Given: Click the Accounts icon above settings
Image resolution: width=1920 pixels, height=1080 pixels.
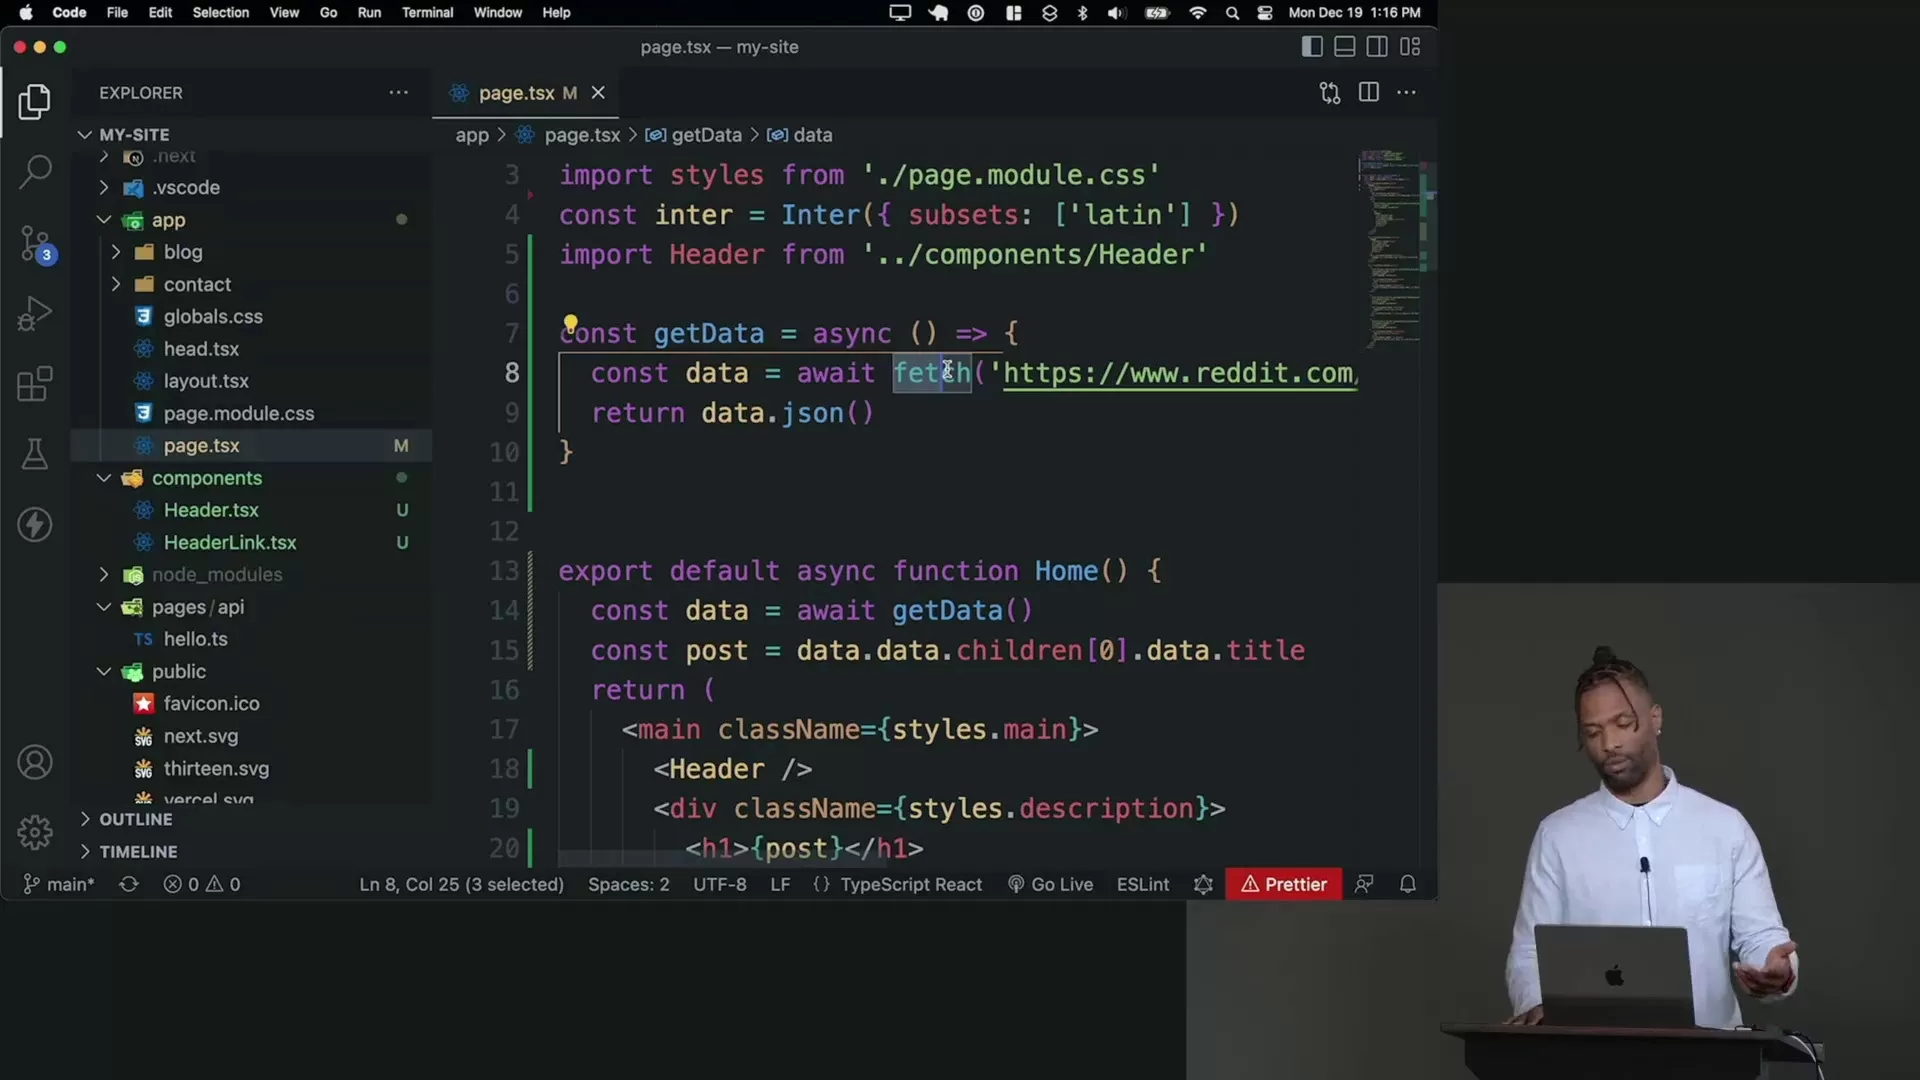Looking at the screenshot, I should tap(34, 762).
